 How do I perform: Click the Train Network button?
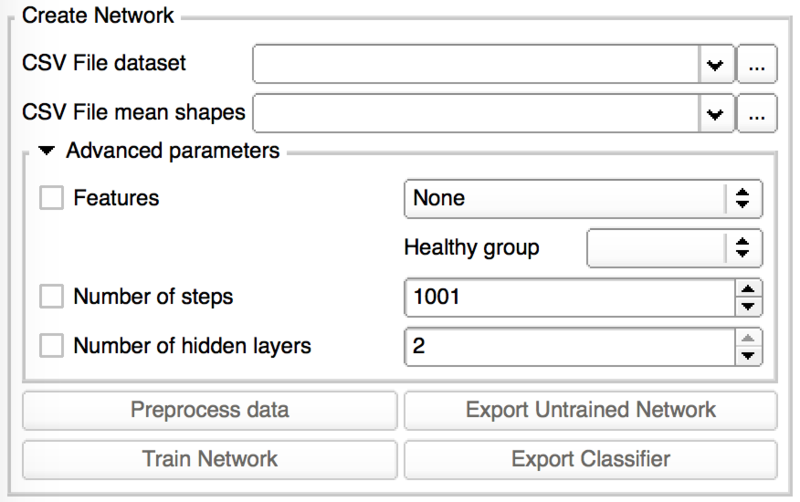[x=209, y=460]
